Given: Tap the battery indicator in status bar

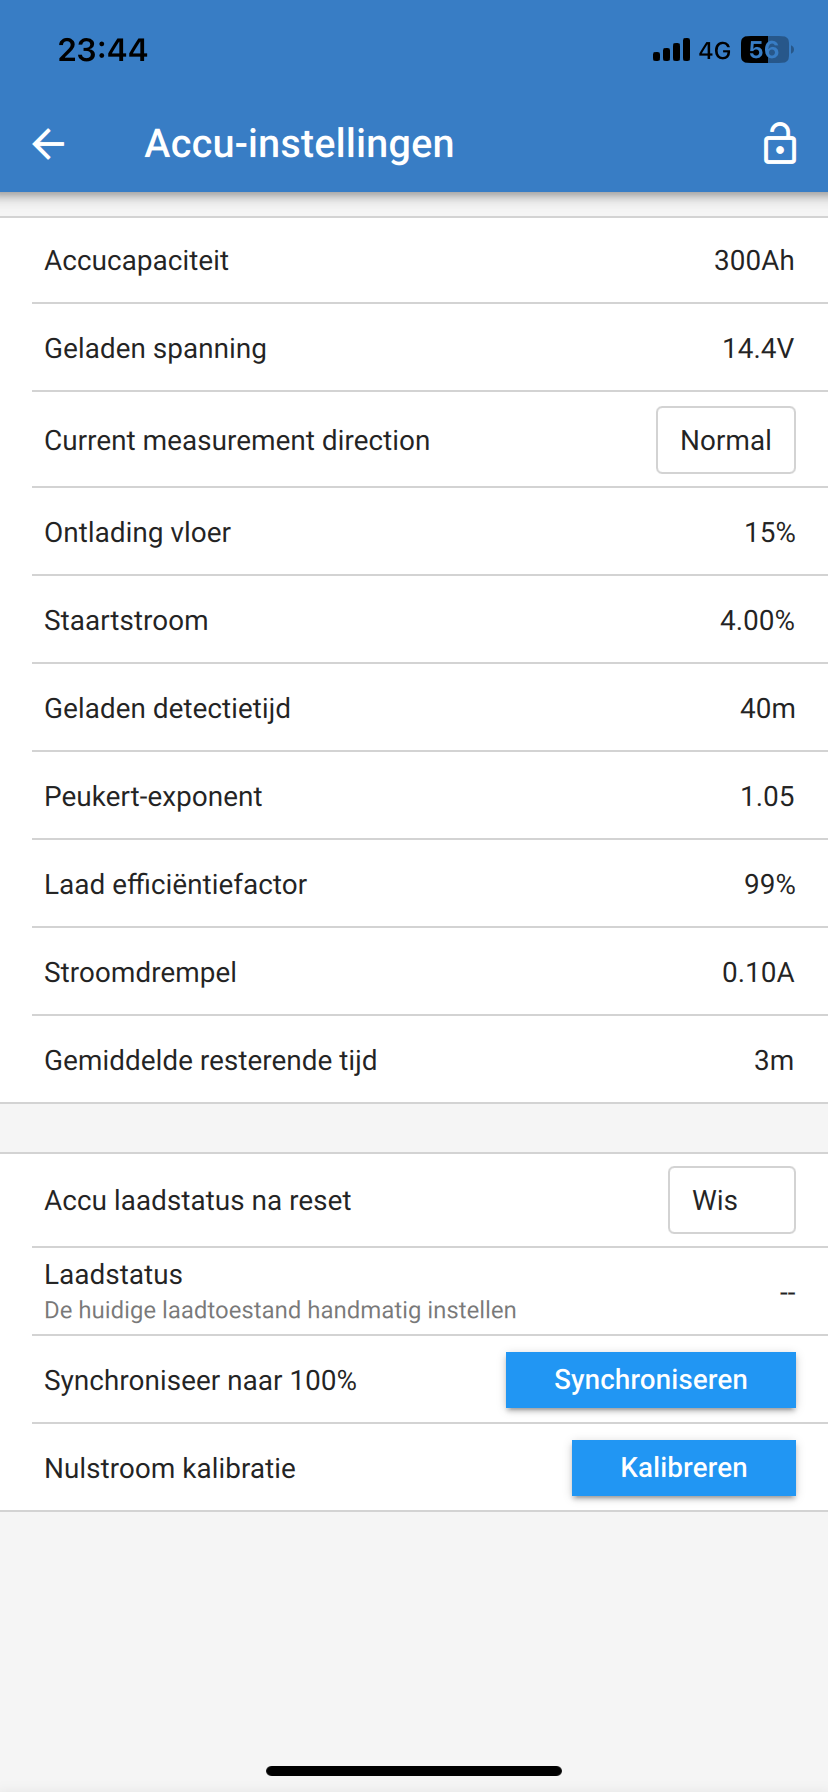Looking at the screenshot, I should [766, 50].
